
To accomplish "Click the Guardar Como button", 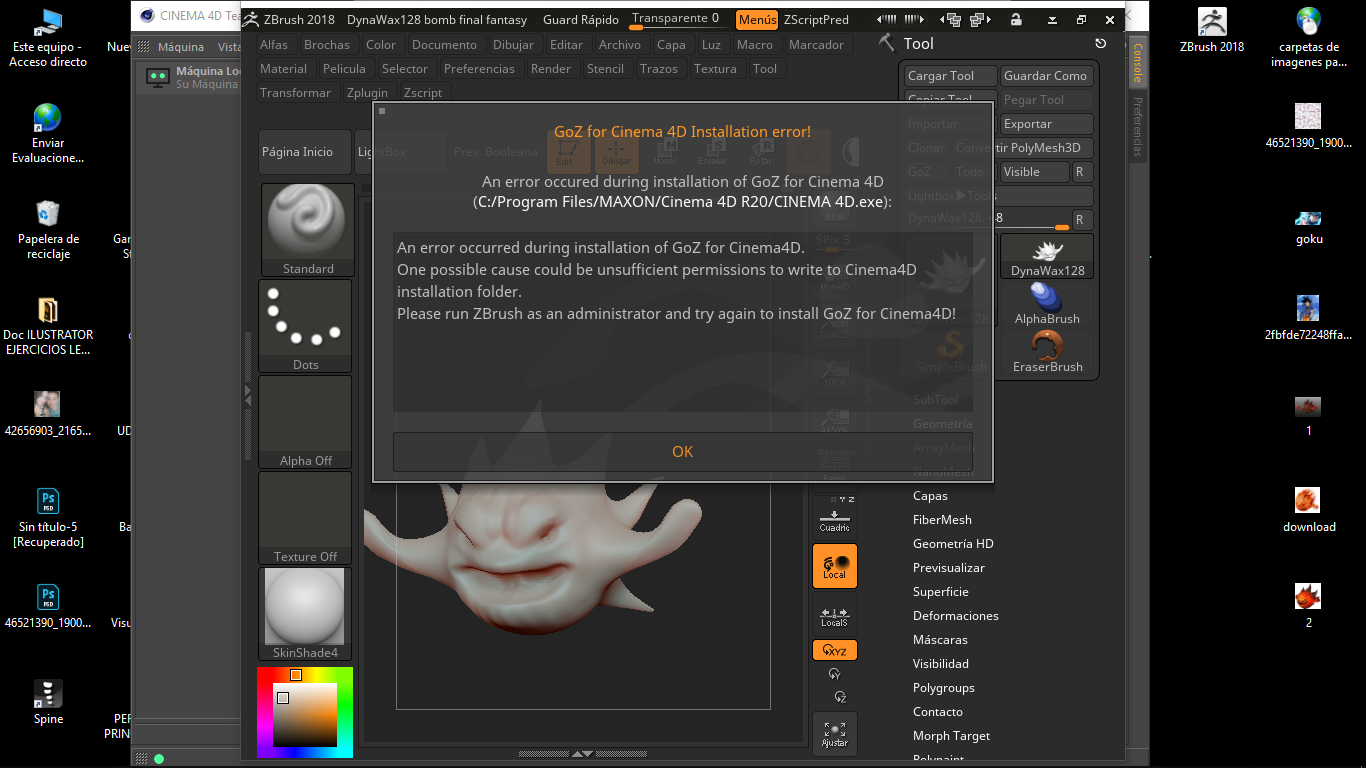I will 1047,76.
